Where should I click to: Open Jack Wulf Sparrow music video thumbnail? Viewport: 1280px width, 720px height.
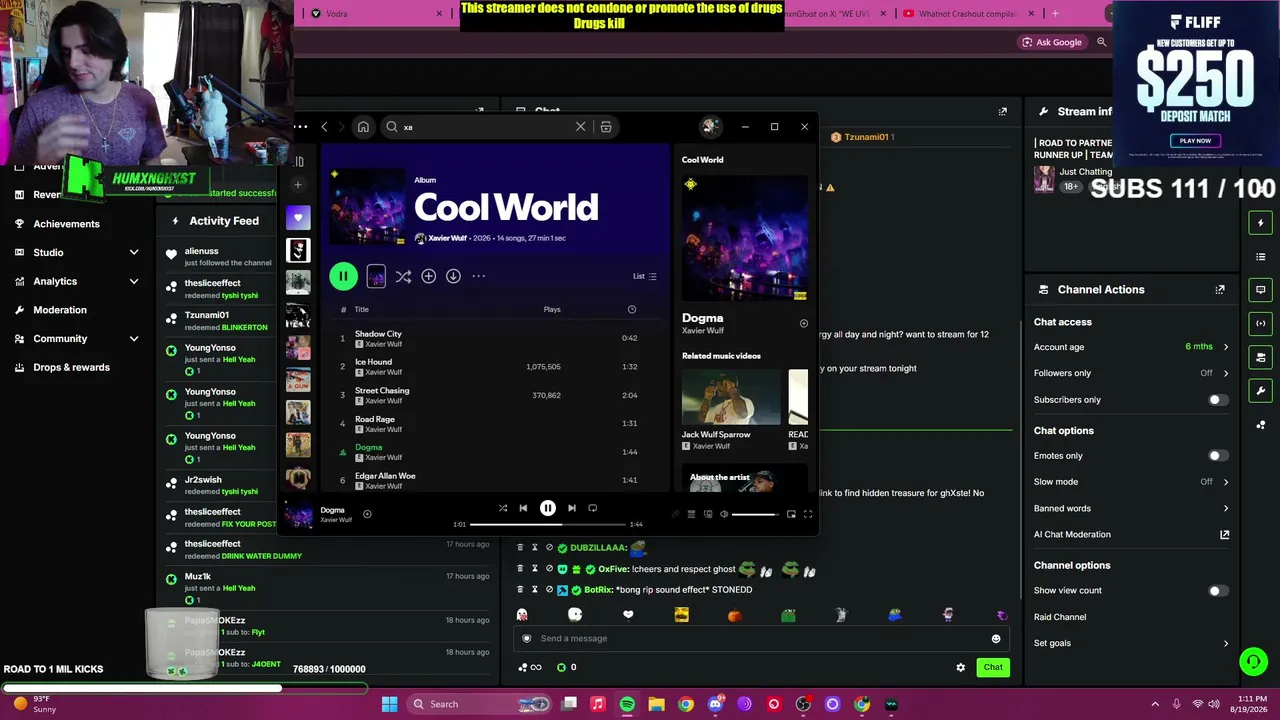pos(731,397)
